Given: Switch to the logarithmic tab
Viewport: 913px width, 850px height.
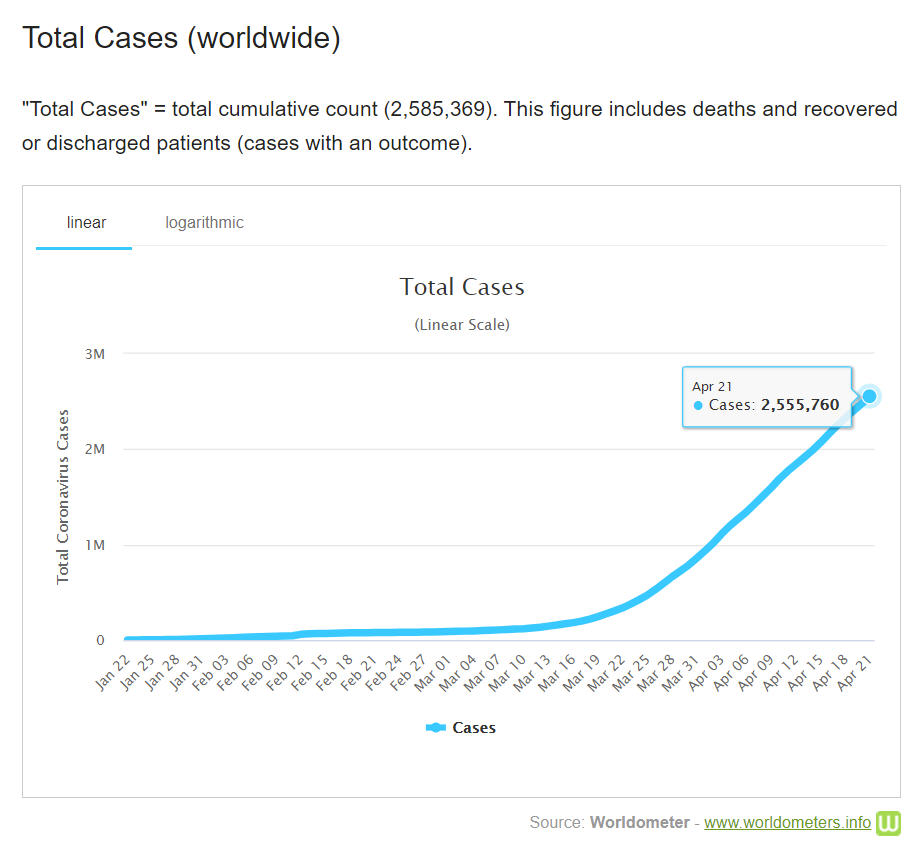Looking at the screenshot, I should pos(204,222).
